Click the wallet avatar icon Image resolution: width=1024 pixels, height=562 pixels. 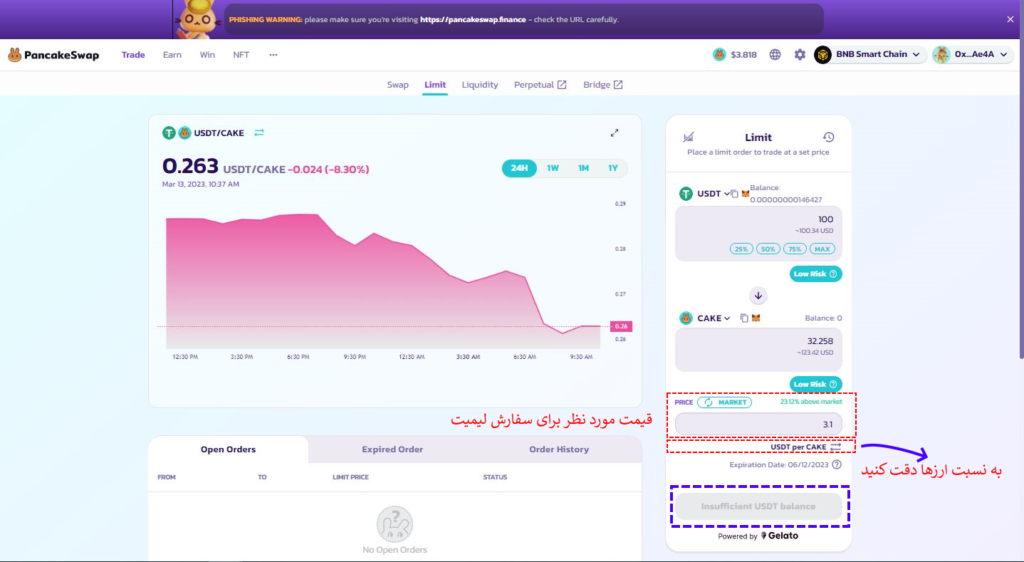(941, 55)
